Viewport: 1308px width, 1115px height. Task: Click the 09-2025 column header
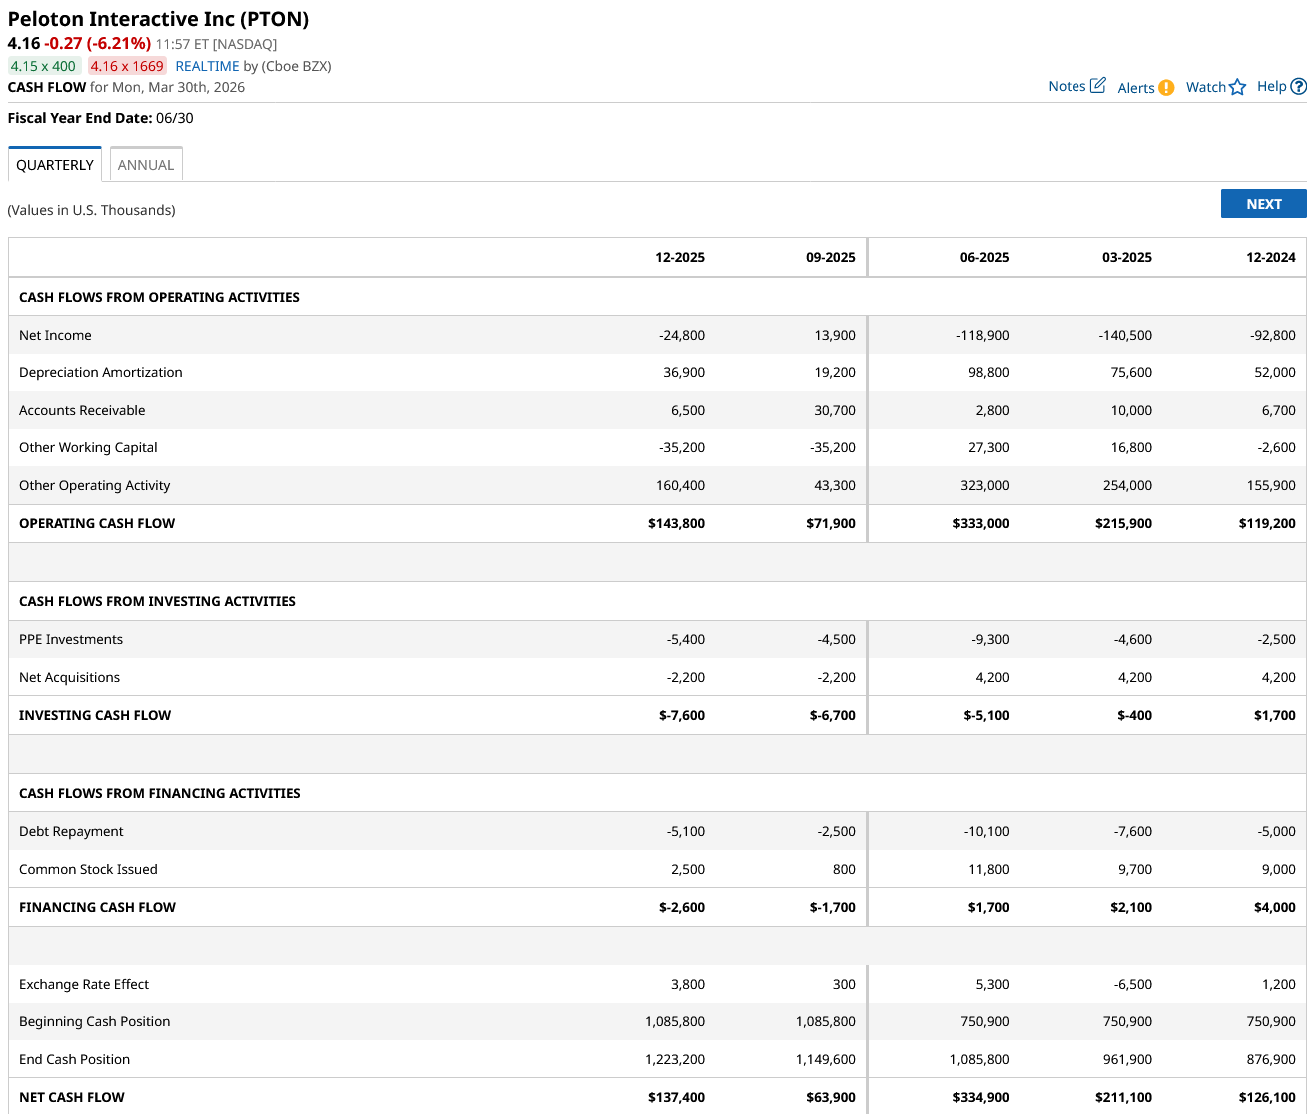tap(830, 257)
